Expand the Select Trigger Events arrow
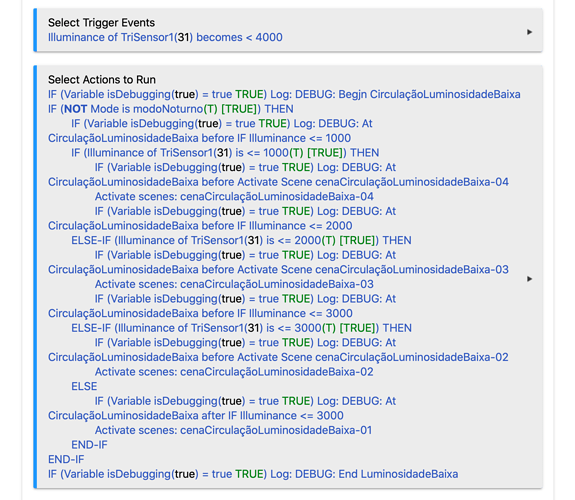The image size is (575, 500). [529, 32]
